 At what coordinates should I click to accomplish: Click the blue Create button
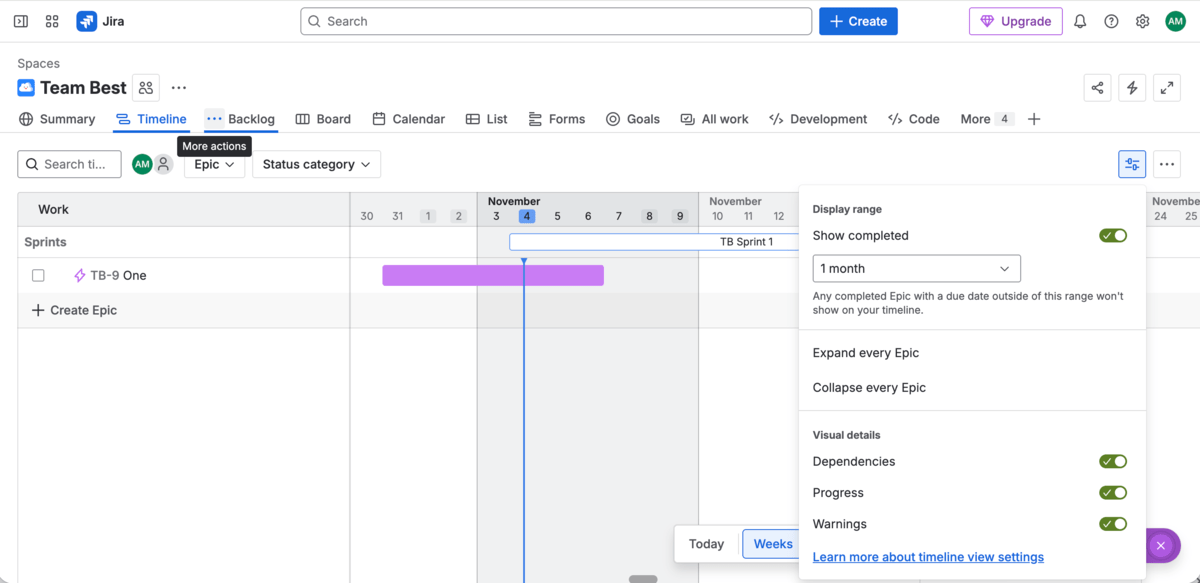pos(858,21)
